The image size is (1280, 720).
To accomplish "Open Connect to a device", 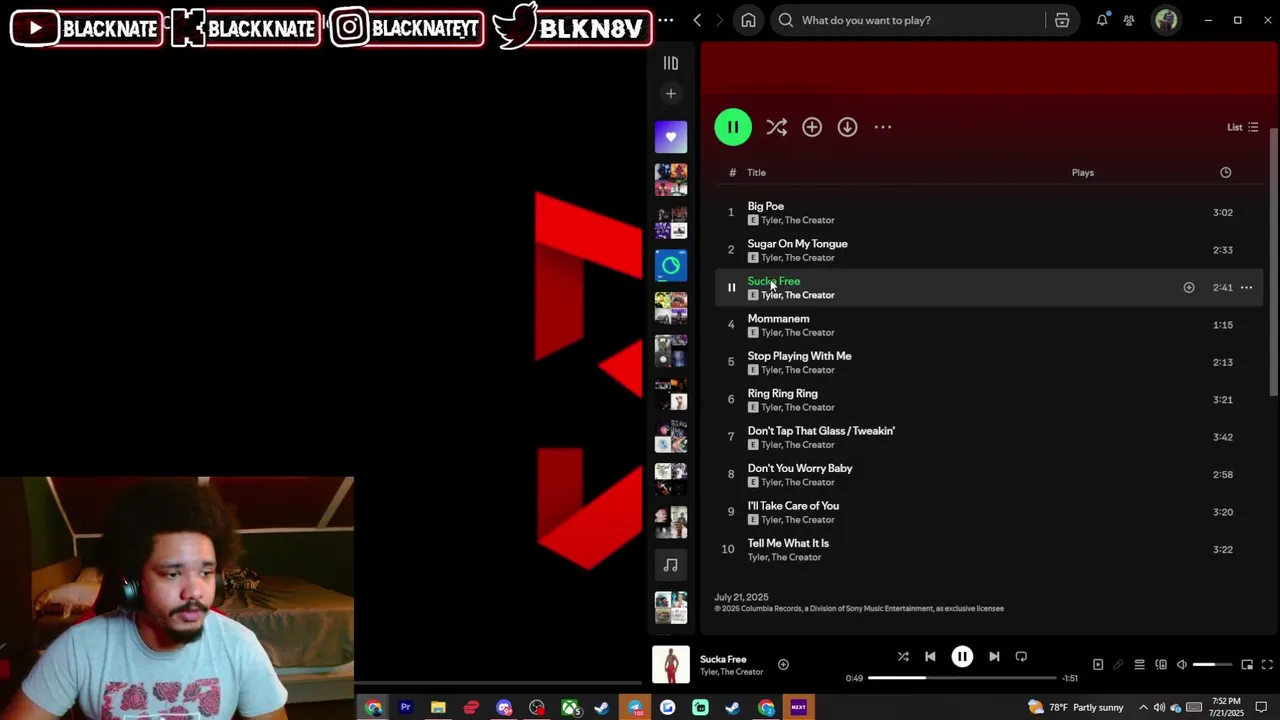I will (1161, 665).
